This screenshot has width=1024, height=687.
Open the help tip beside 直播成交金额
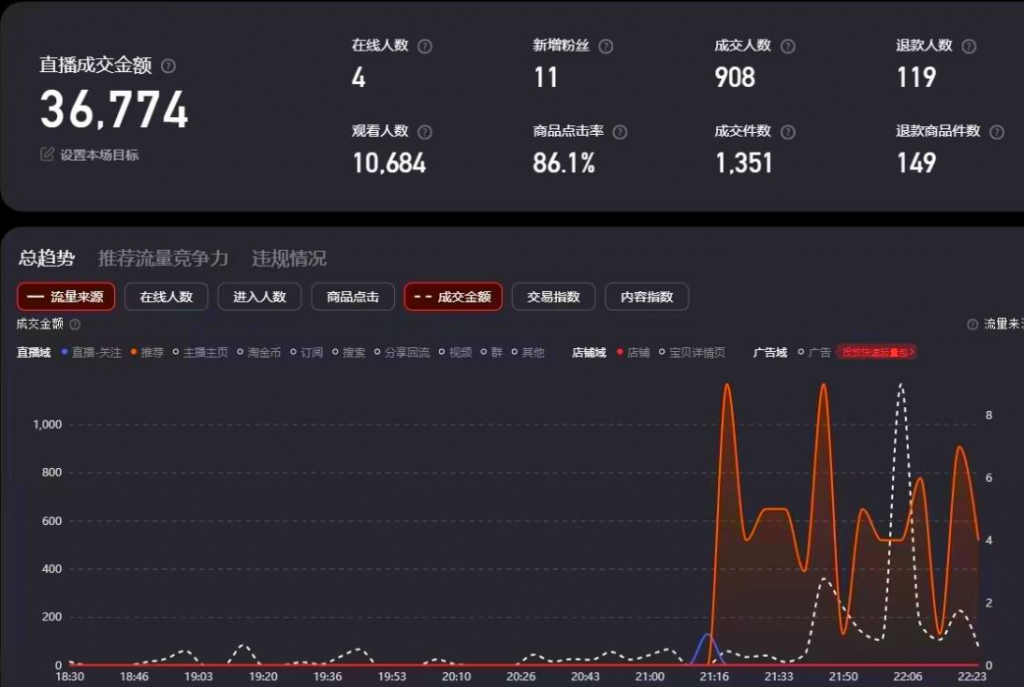coord(170,66)
